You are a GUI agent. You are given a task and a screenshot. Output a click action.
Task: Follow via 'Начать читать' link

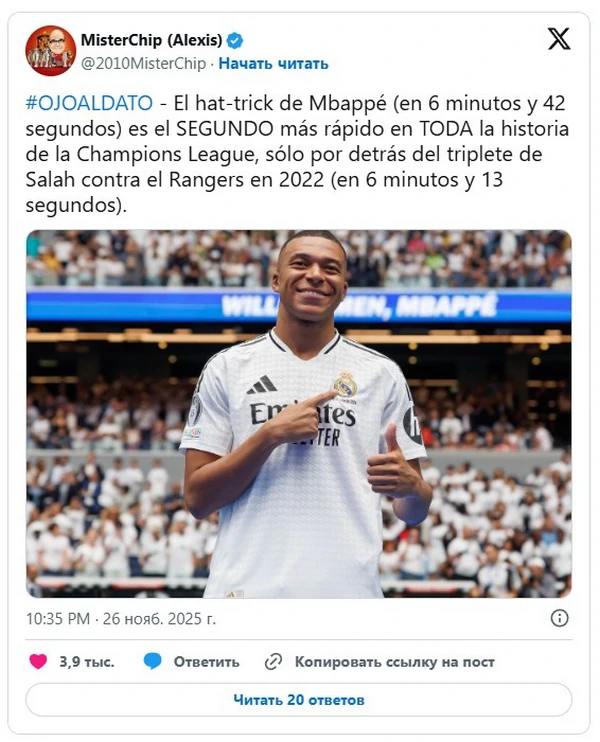tap(274, 63)
